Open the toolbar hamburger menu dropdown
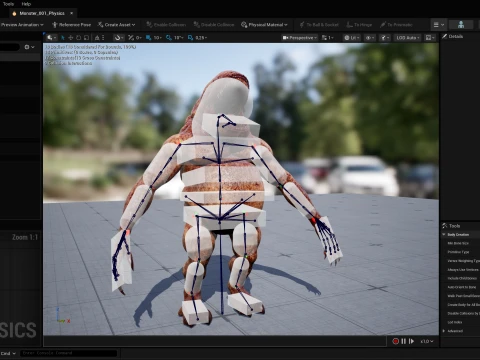 438,25
